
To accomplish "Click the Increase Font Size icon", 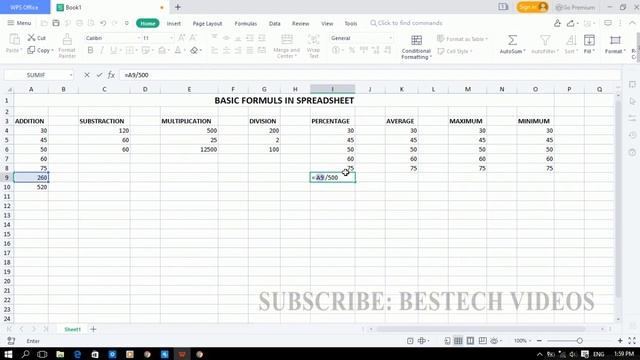I will tap(182, 38).
